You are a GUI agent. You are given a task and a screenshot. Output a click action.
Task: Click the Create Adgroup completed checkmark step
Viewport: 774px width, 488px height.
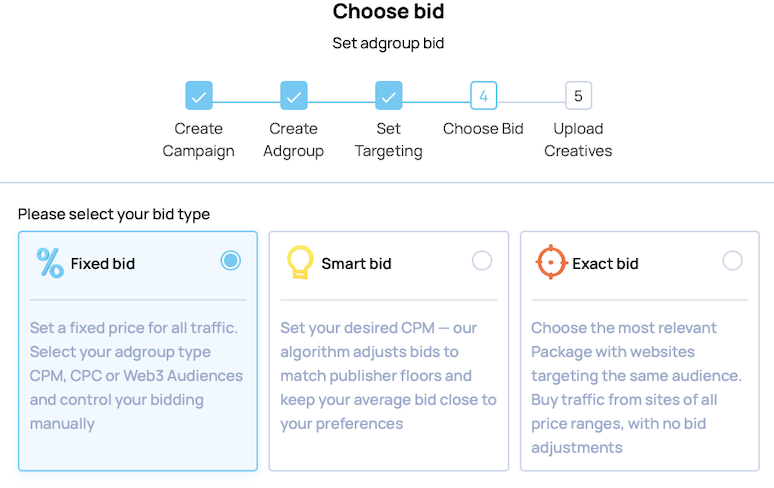[x=293, y=96]
